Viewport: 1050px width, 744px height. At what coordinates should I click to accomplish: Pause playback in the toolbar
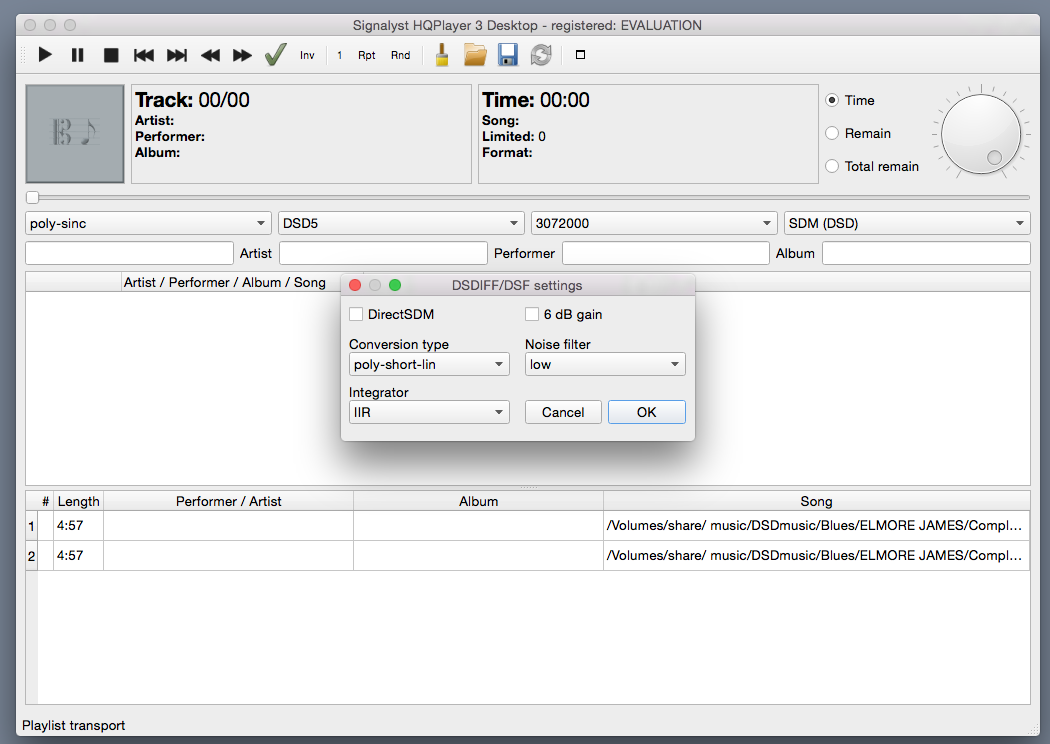click(78, 55)
